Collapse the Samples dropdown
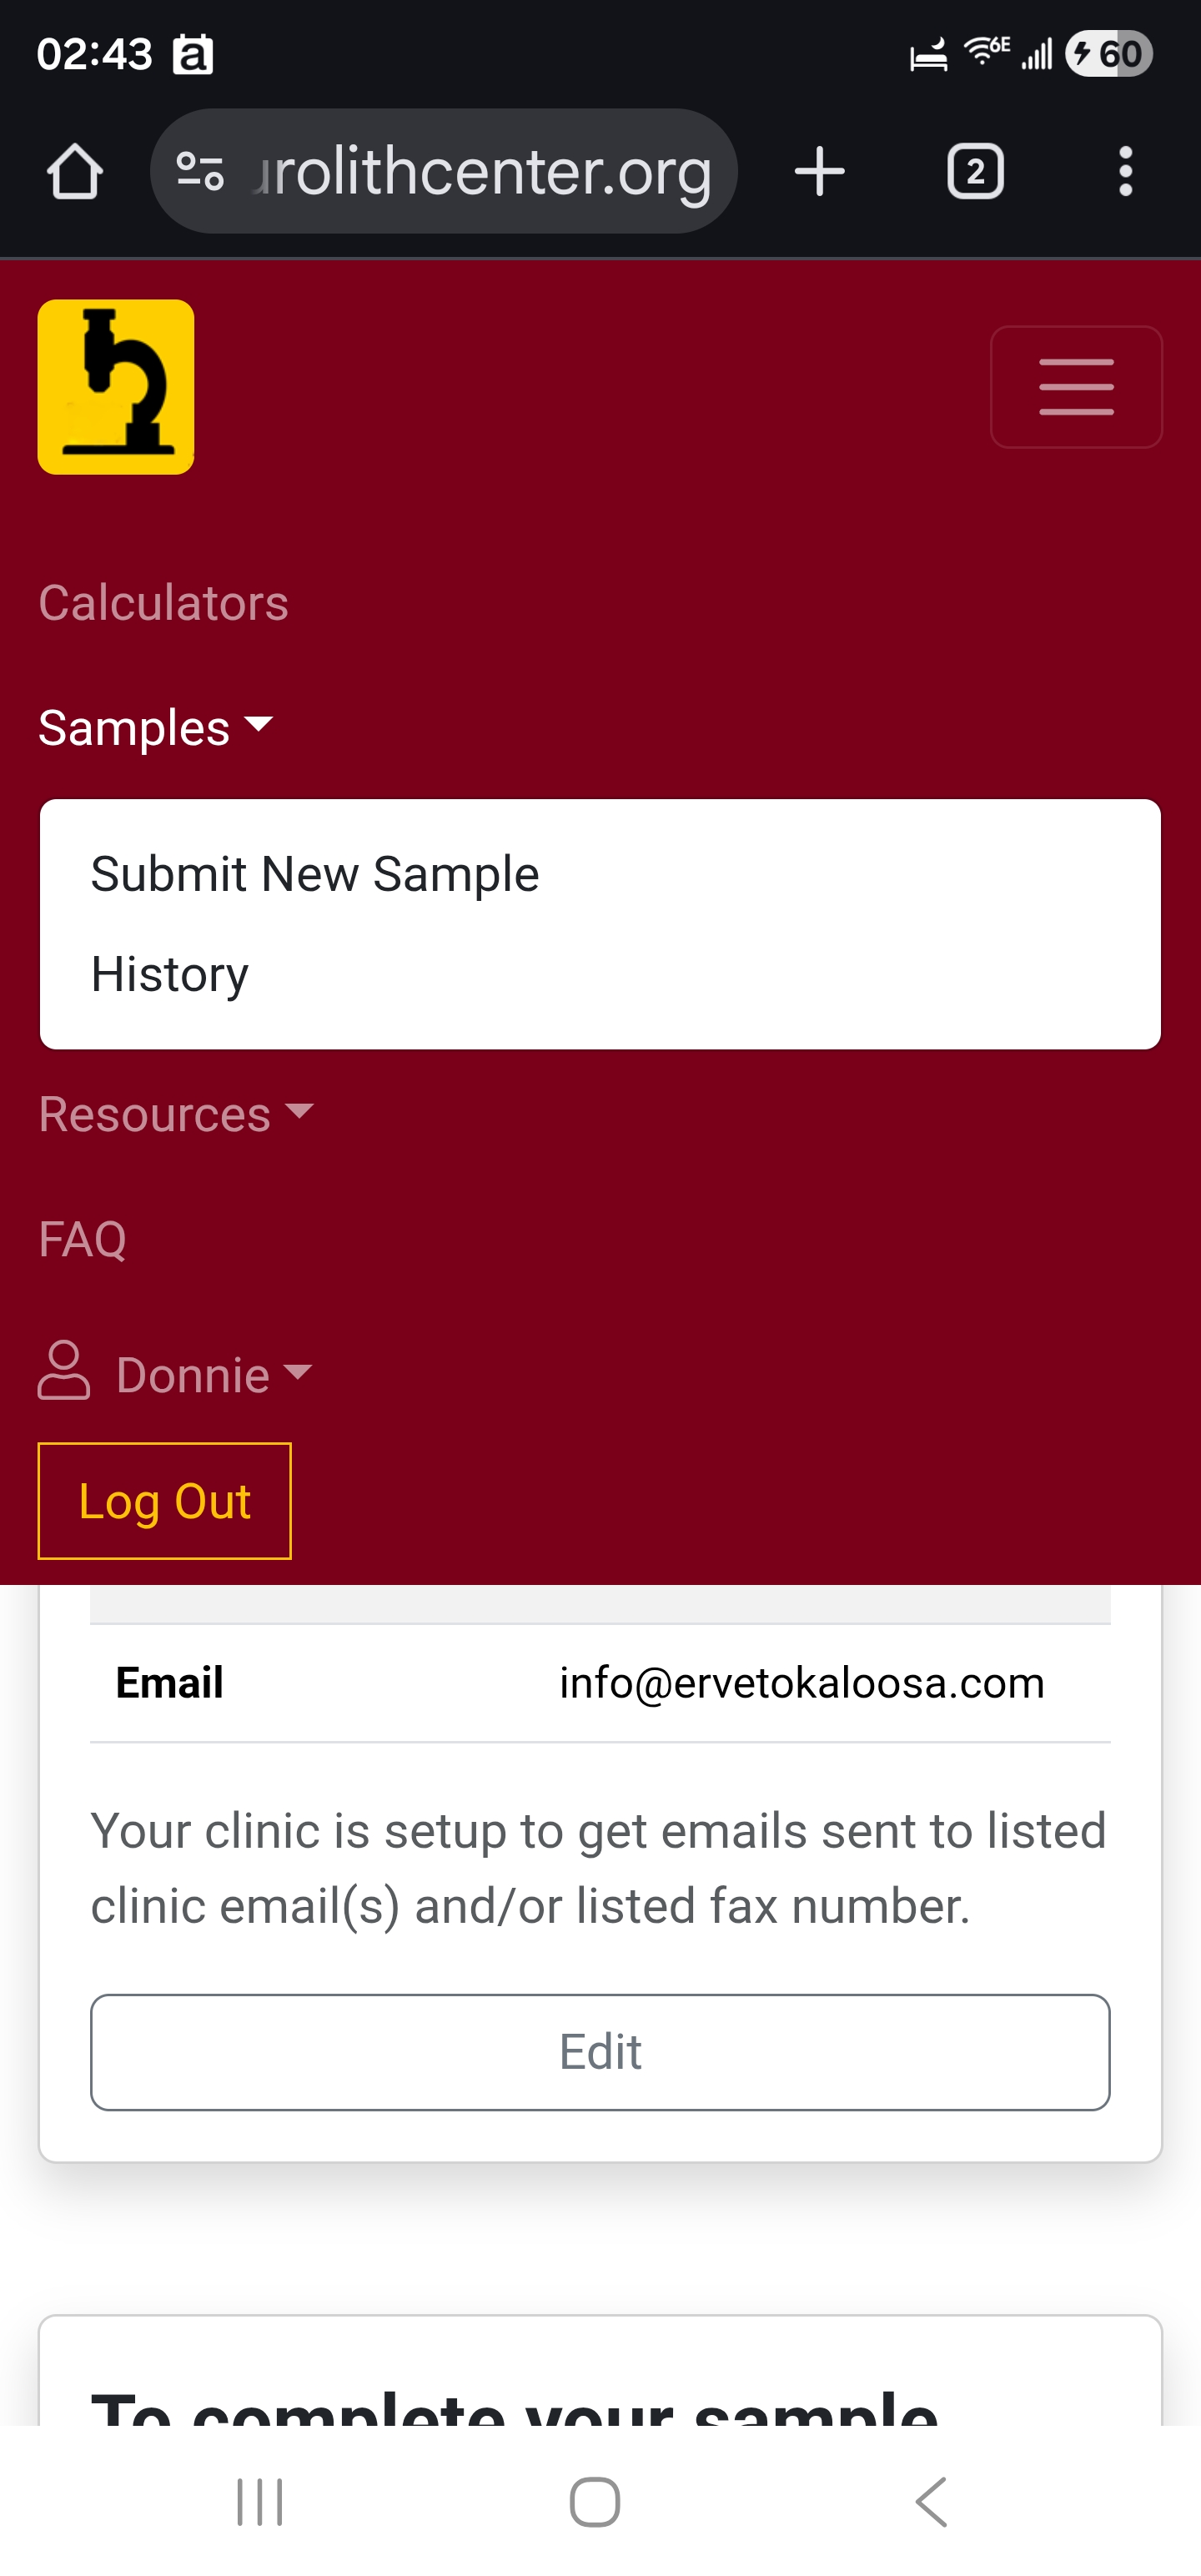 [x=155, y=728]
